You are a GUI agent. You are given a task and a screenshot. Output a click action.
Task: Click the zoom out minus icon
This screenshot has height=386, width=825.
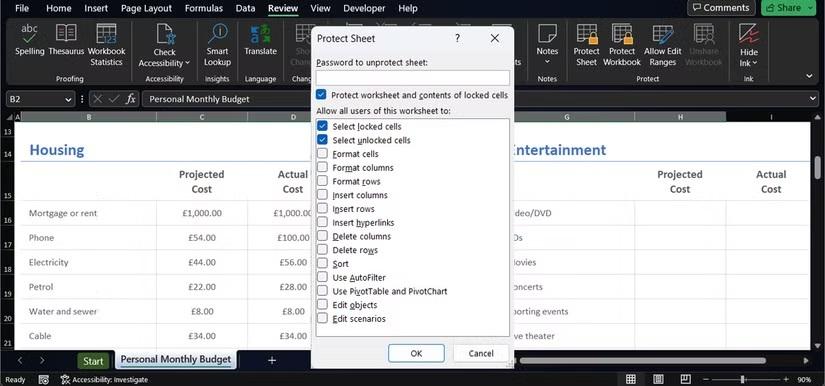tap(707, 379)
